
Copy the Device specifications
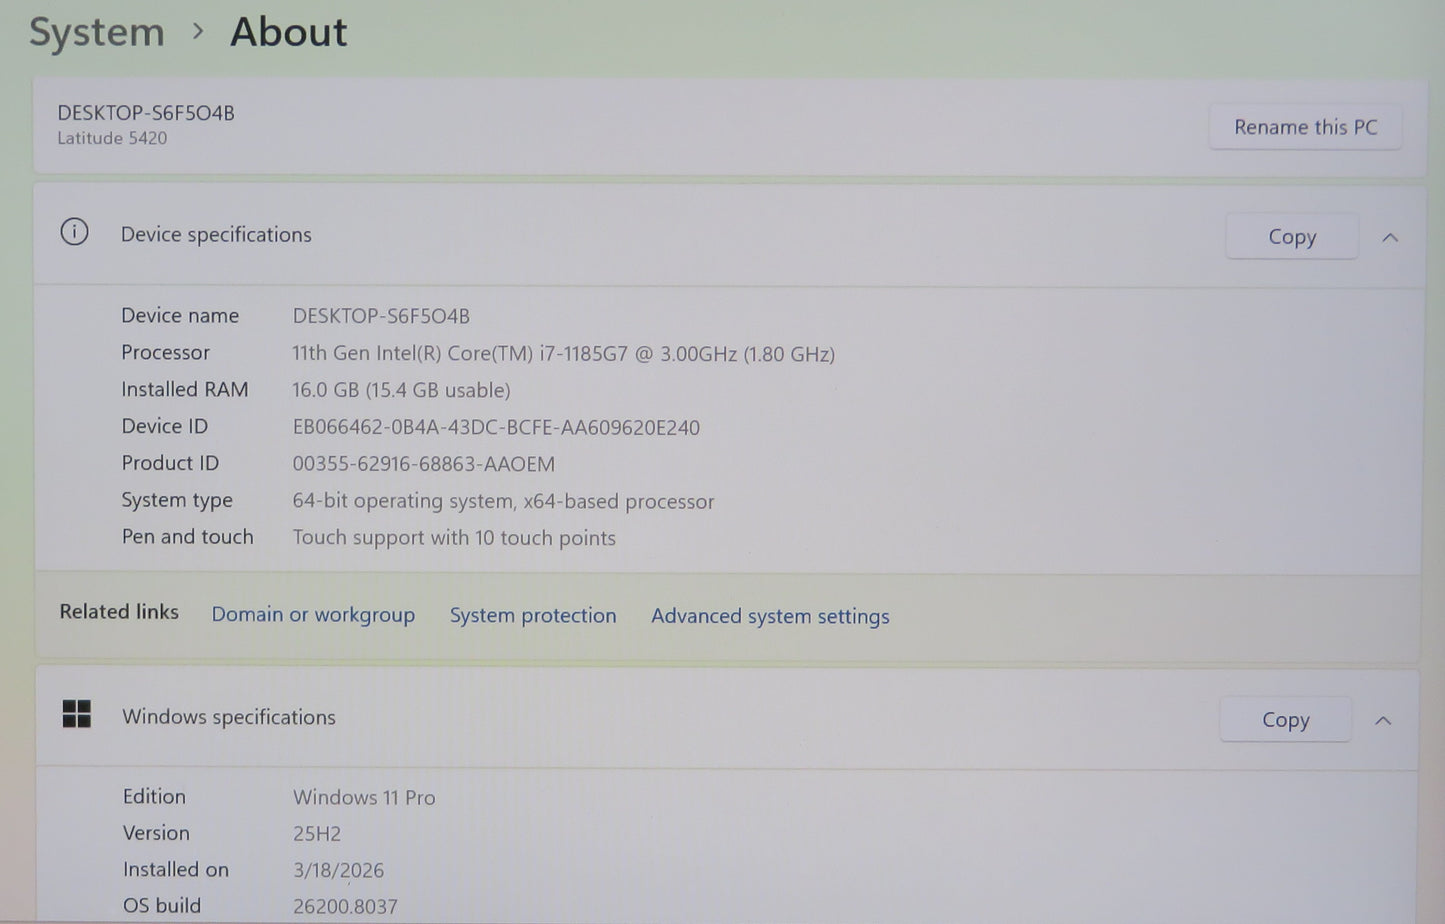tap(1291, 236)
